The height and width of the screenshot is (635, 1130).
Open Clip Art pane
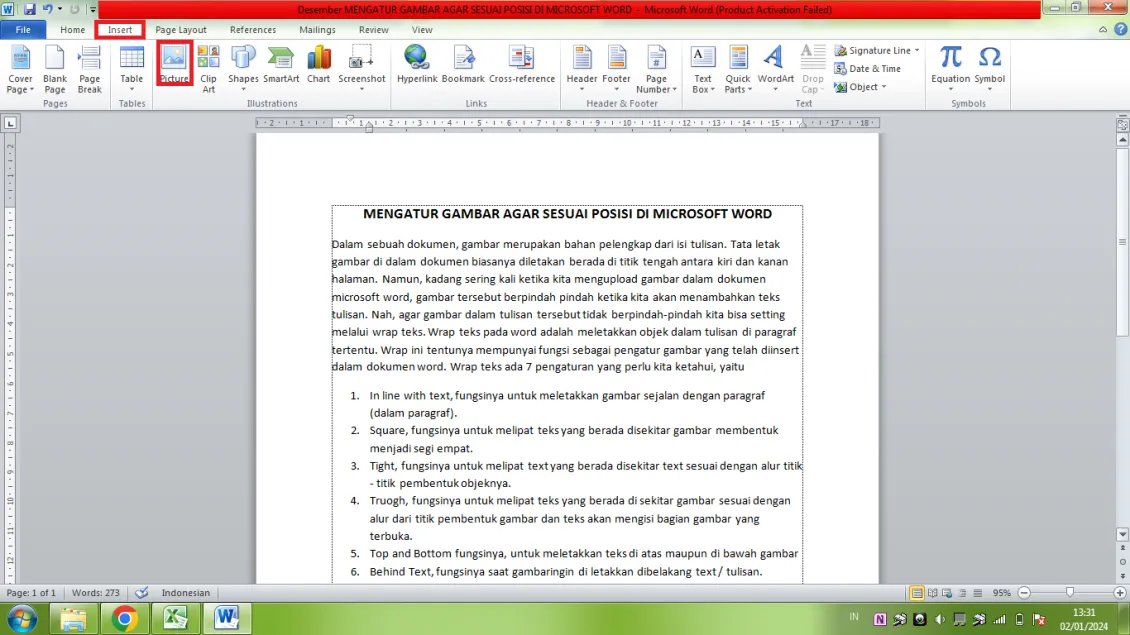pyautogui.click(x=208, y=69)
